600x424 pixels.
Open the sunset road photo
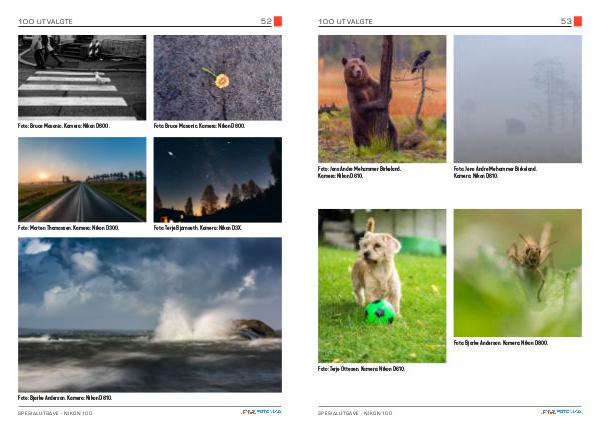tap(82, 179)
